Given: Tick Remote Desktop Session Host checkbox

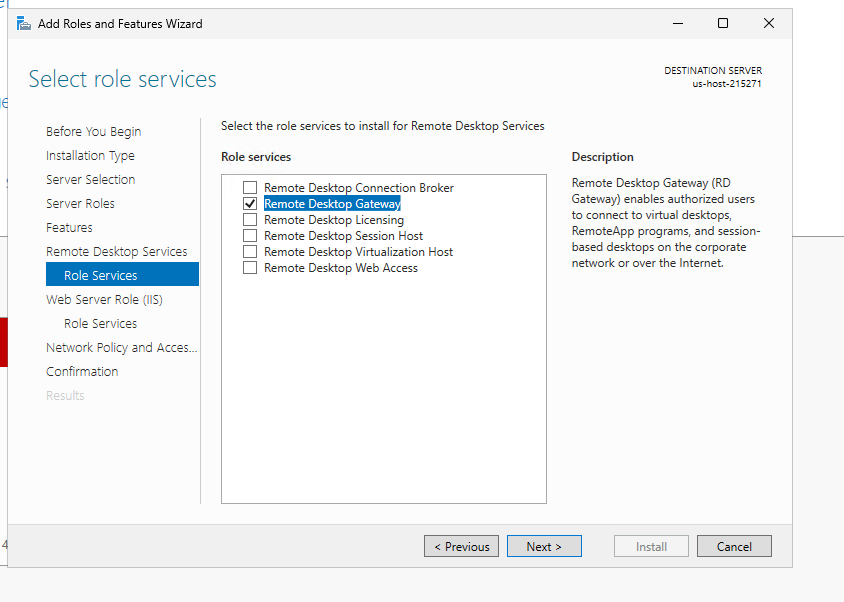Looking at the screenshot, I should 250,236.
